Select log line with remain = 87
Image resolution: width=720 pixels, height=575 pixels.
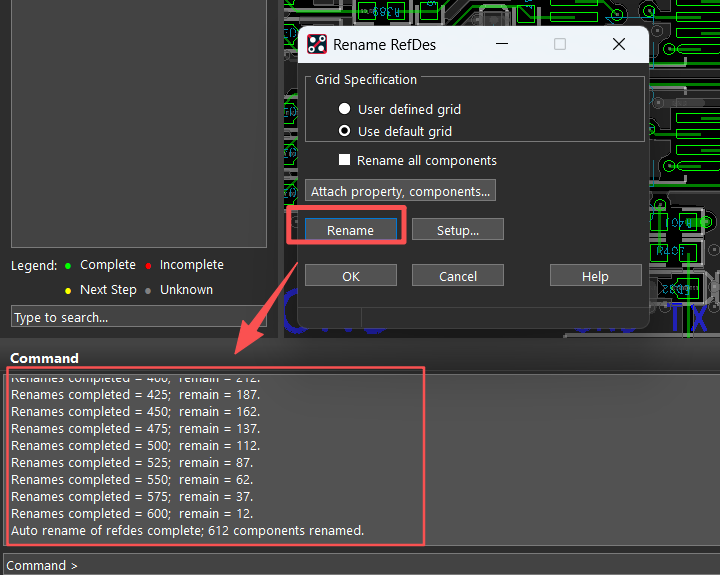tap(132, 462)
